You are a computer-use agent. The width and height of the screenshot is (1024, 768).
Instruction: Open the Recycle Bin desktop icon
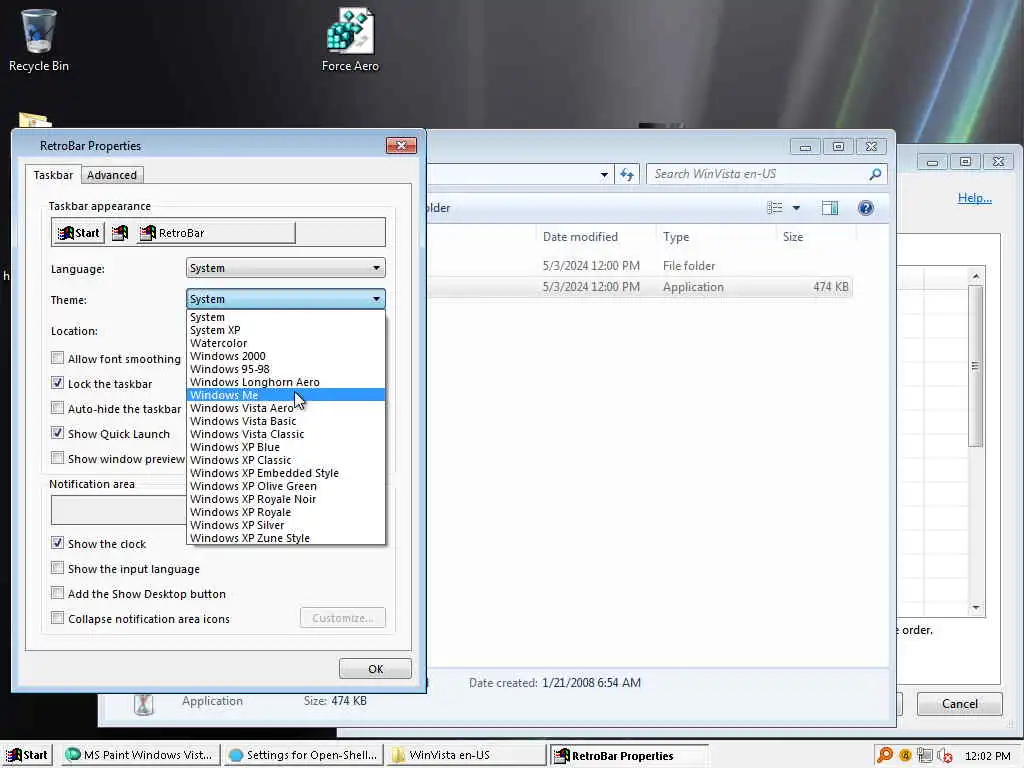pyautogui.click(x=39, y=39)
